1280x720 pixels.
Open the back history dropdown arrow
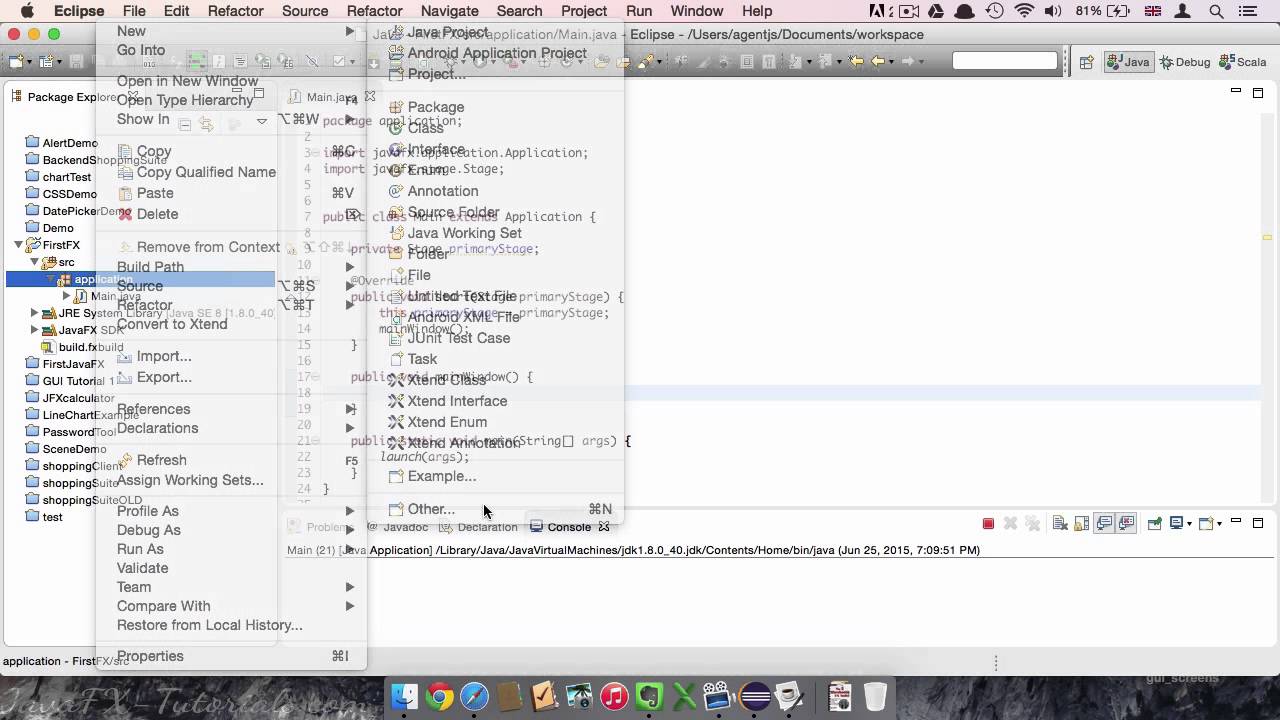click(x=890, y=62)
